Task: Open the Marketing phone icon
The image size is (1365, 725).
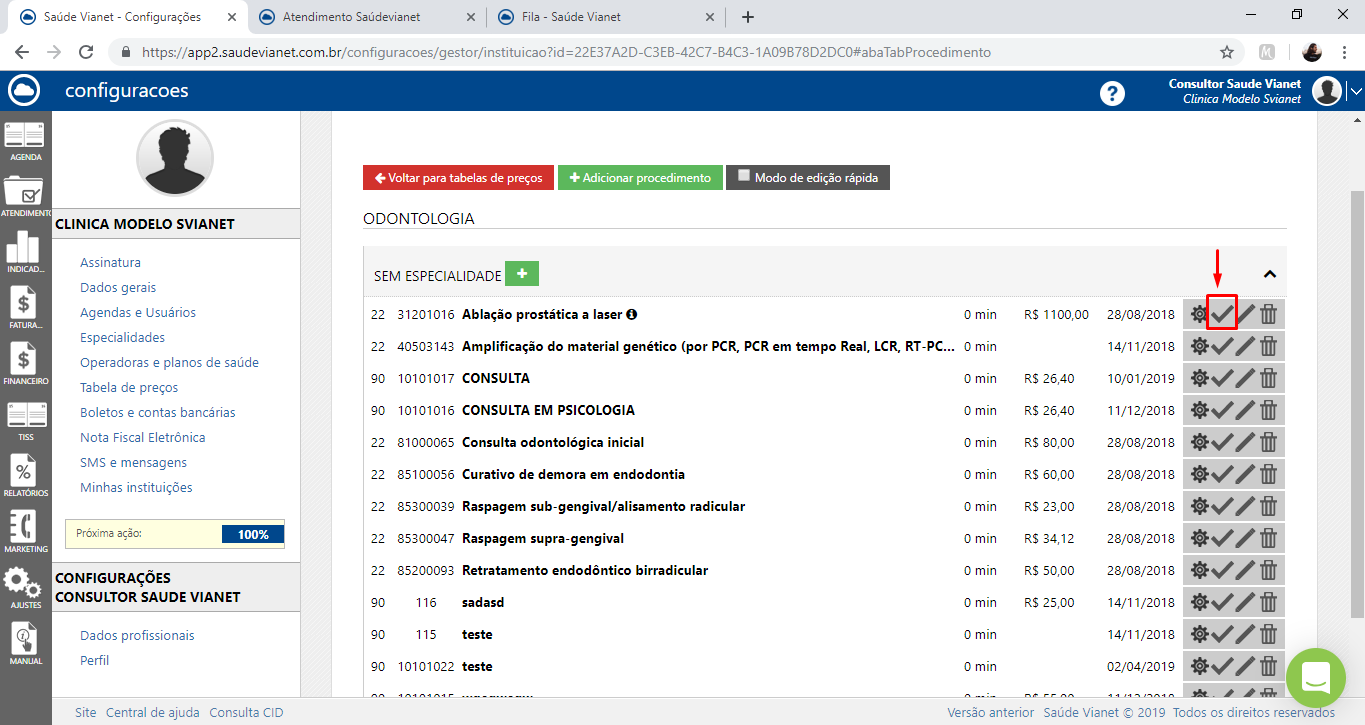Action: pos(25,532)
